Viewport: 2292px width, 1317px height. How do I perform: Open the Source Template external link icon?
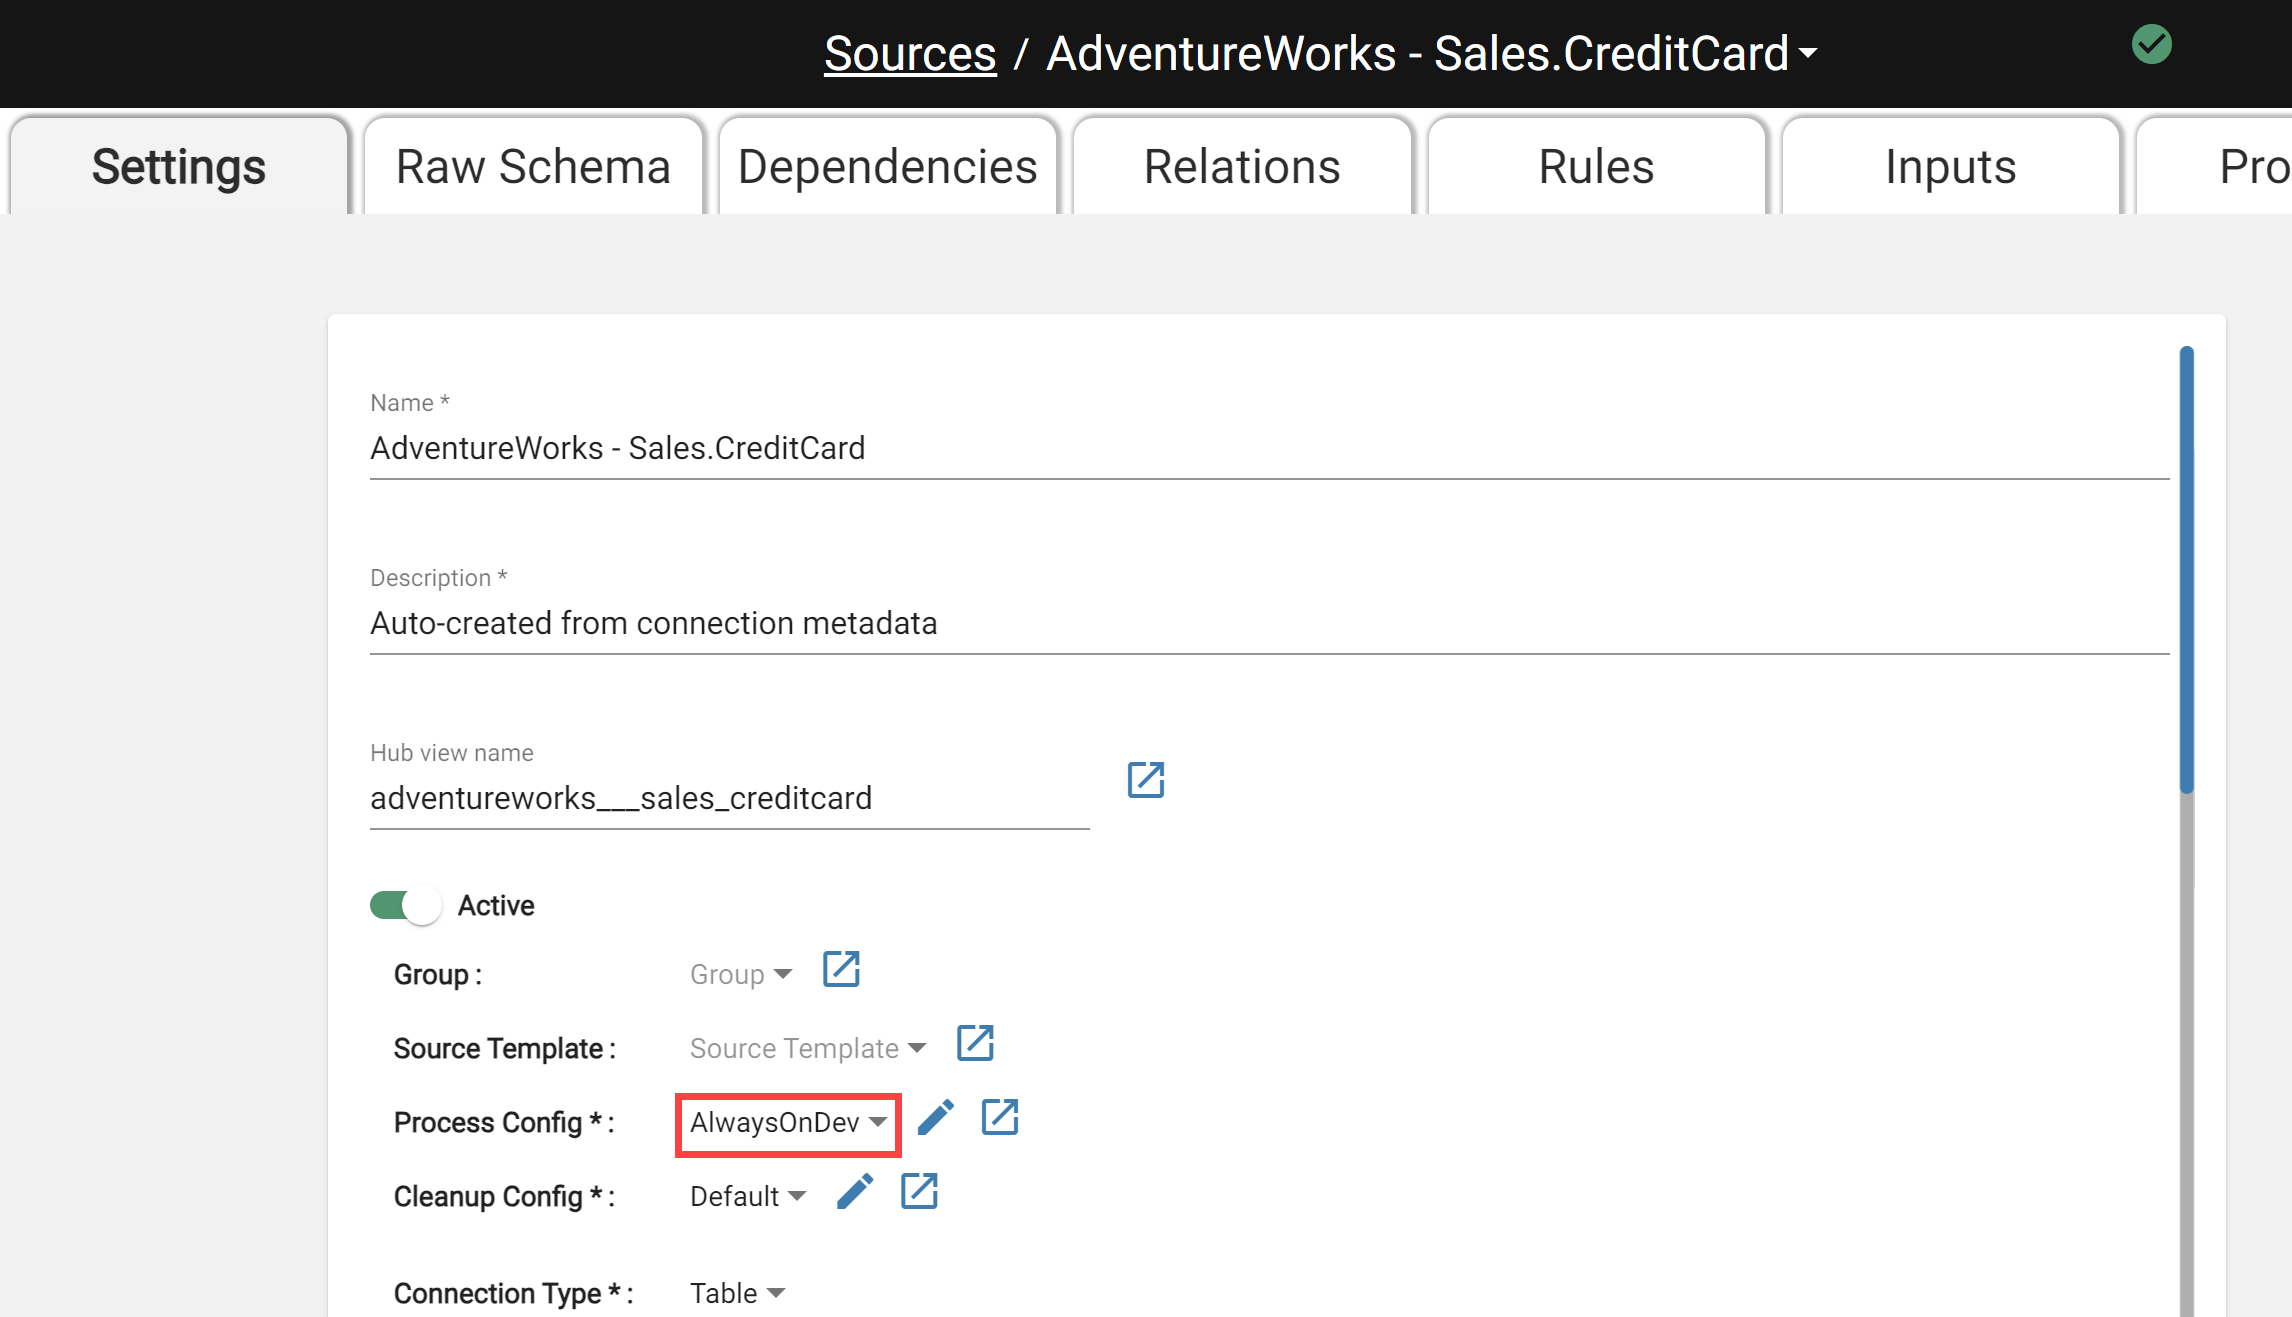(975, 1042)
